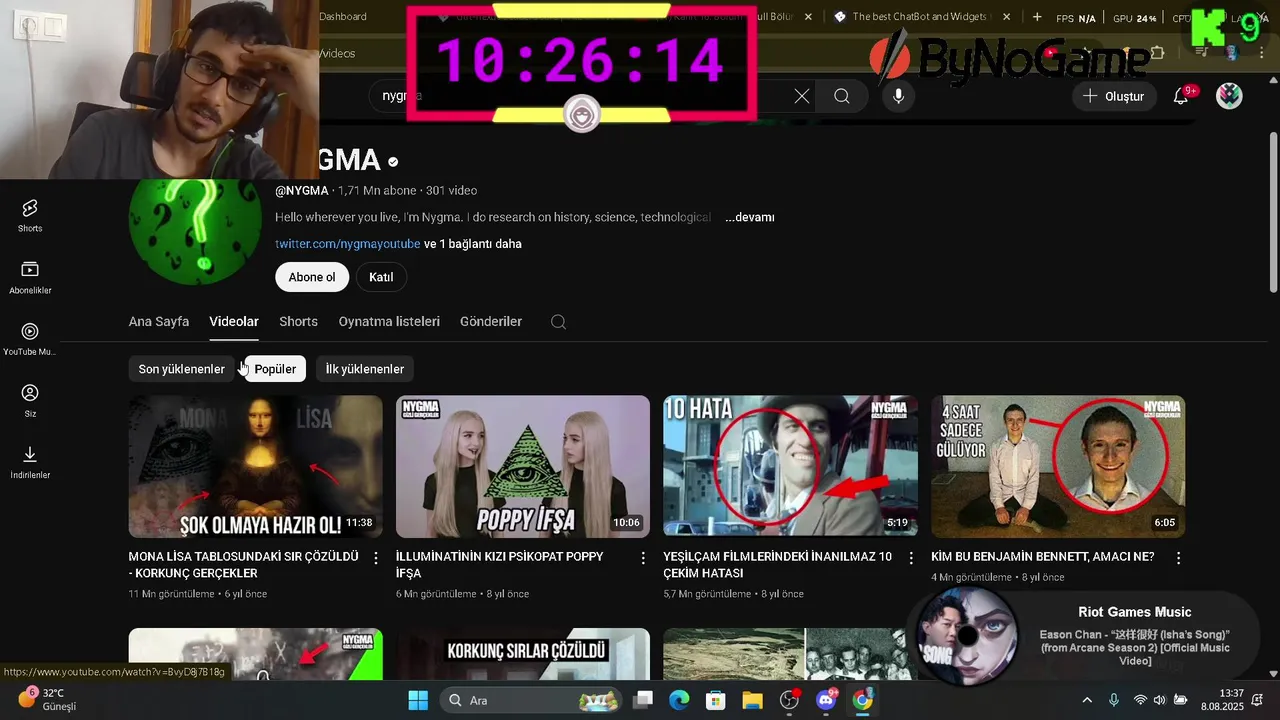Viewport: 1280px width, 720px height.
Task: Click the magnifier search button
Action: [842, 96]
